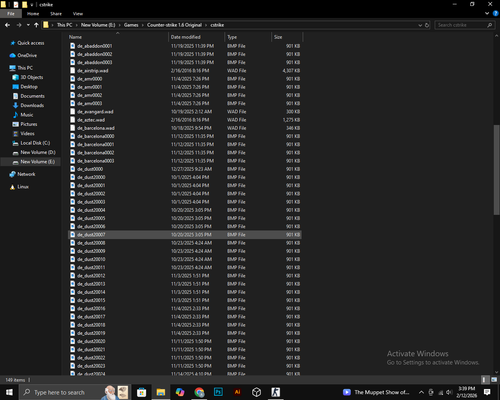Open the volume control tray icon
The image size is (500, 400).
[449, 392]
